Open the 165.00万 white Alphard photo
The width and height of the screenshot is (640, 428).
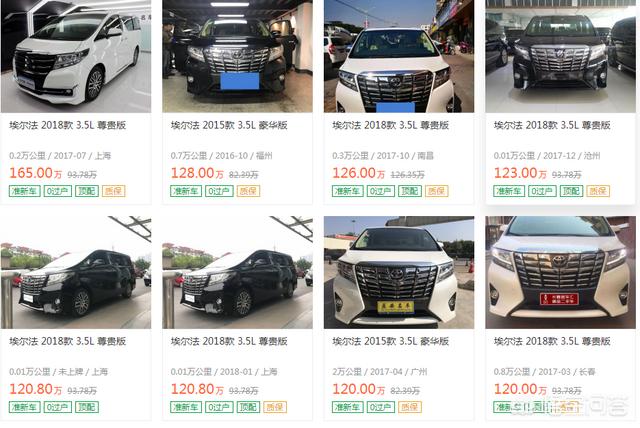pos(76,56)
